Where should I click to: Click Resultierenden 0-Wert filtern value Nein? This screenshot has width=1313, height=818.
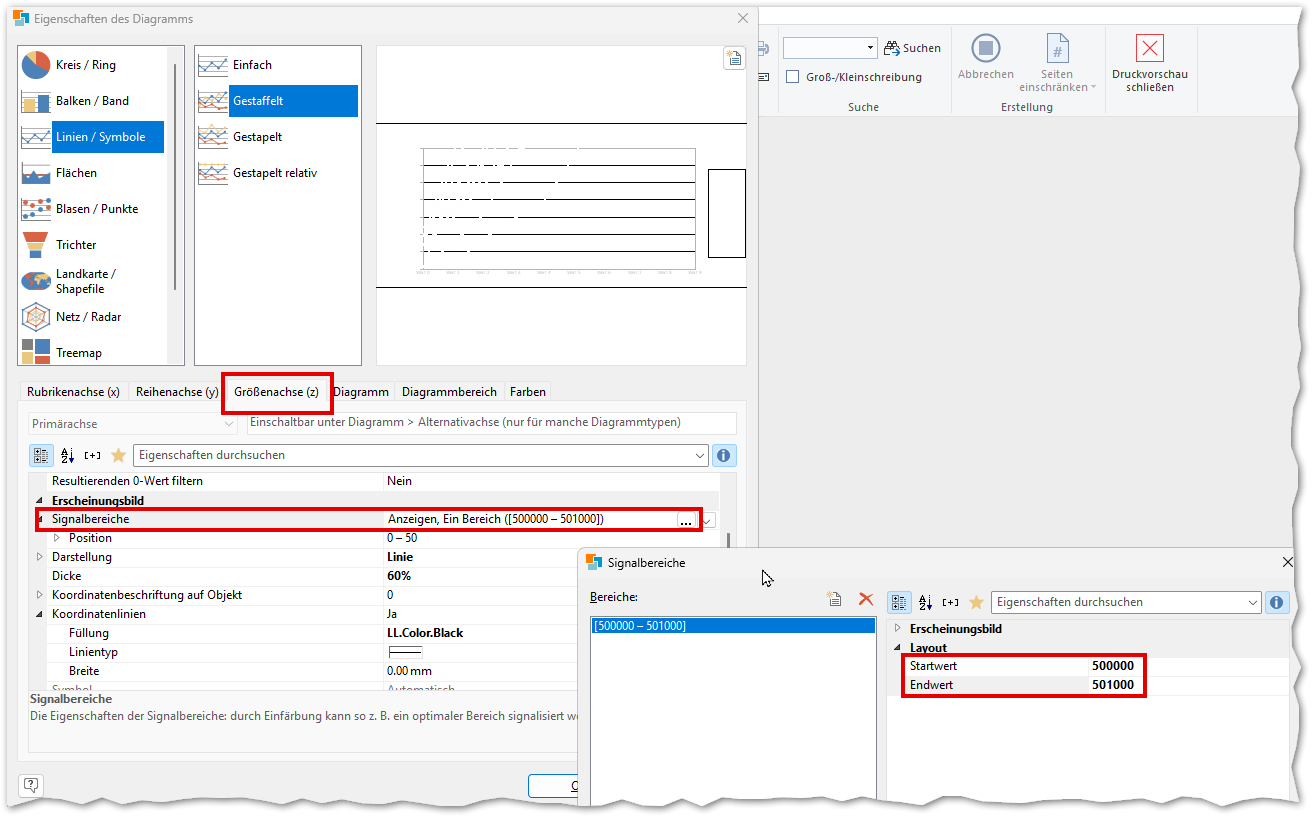point(400,481)
